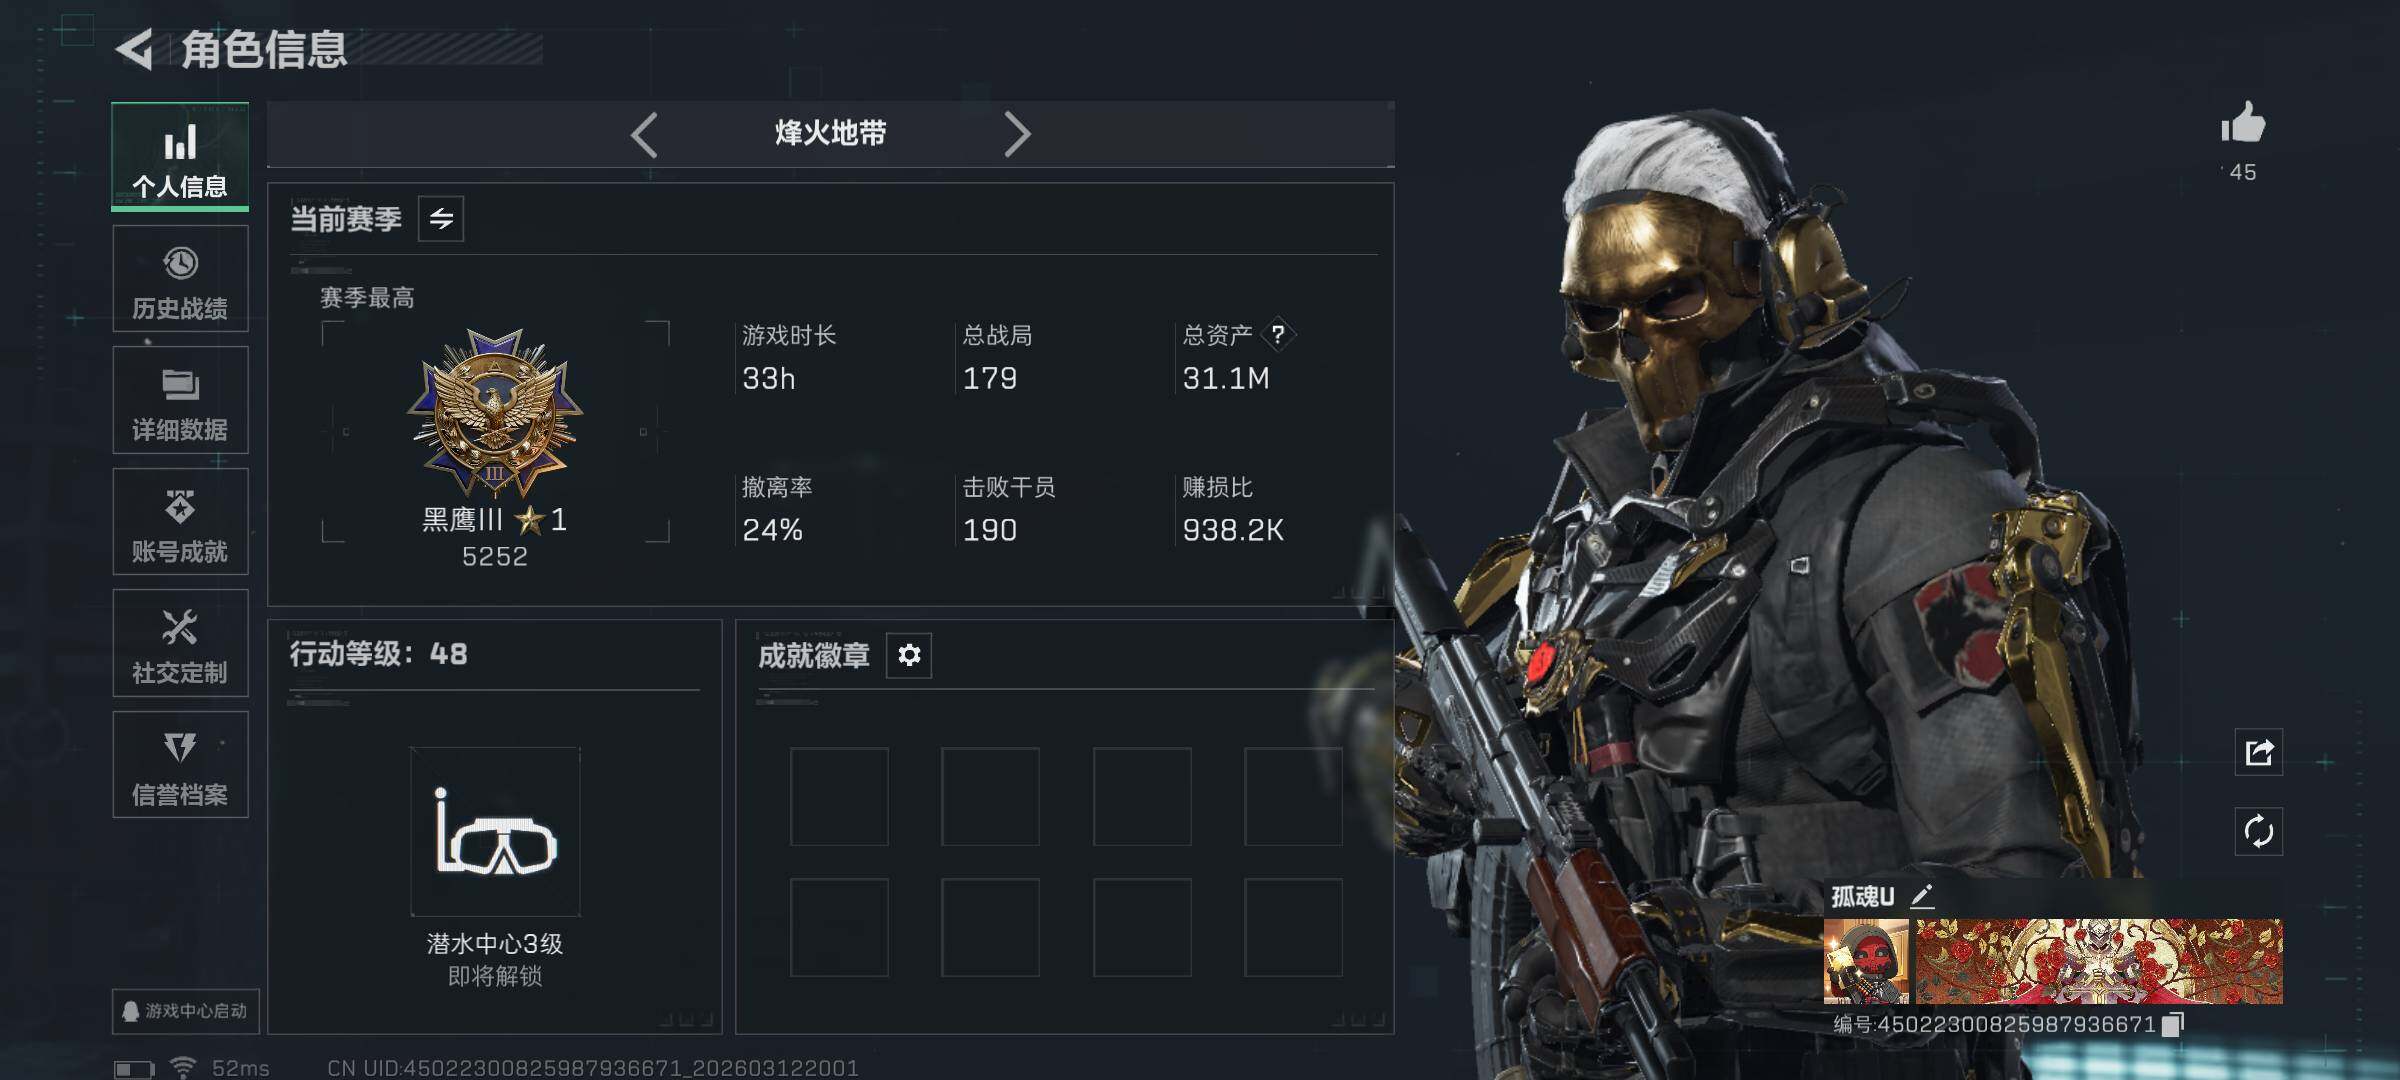The image size is (2400, 1080).
Task: Select the 历史战绩 tab
Action: [180, 279]
